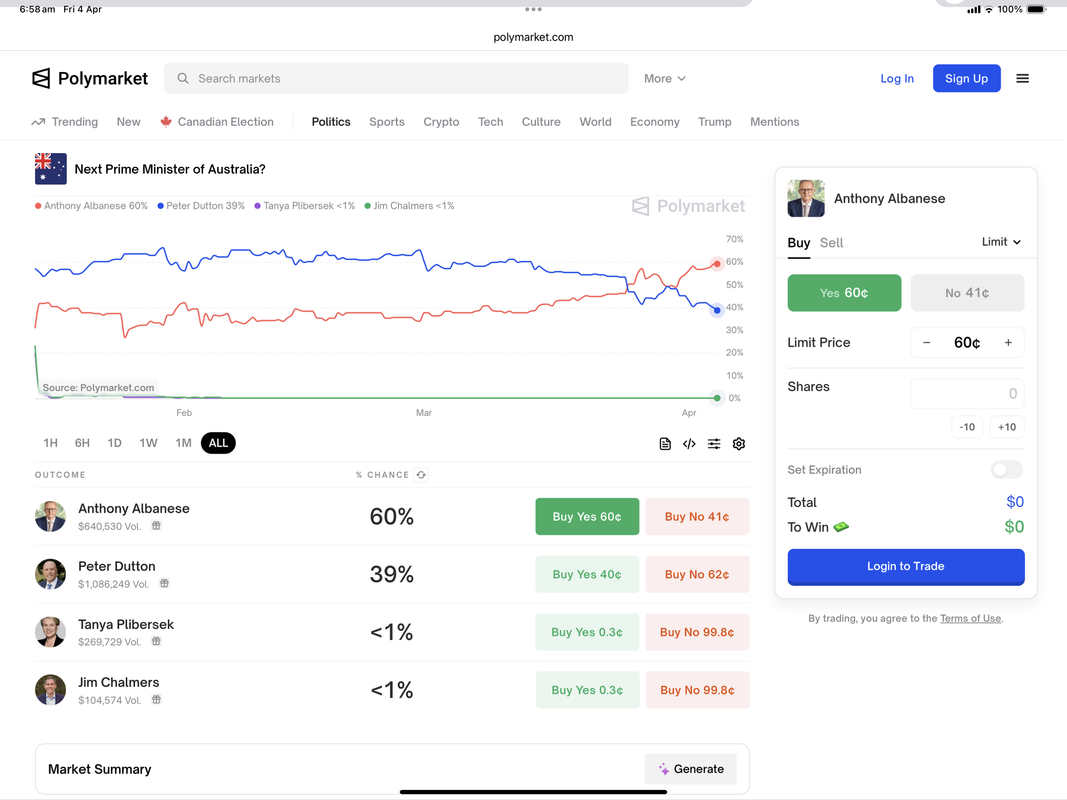The height and width of the screenshot is (800, 1067).
Task: Open the Economy category
Action: [x=655, y=122]
